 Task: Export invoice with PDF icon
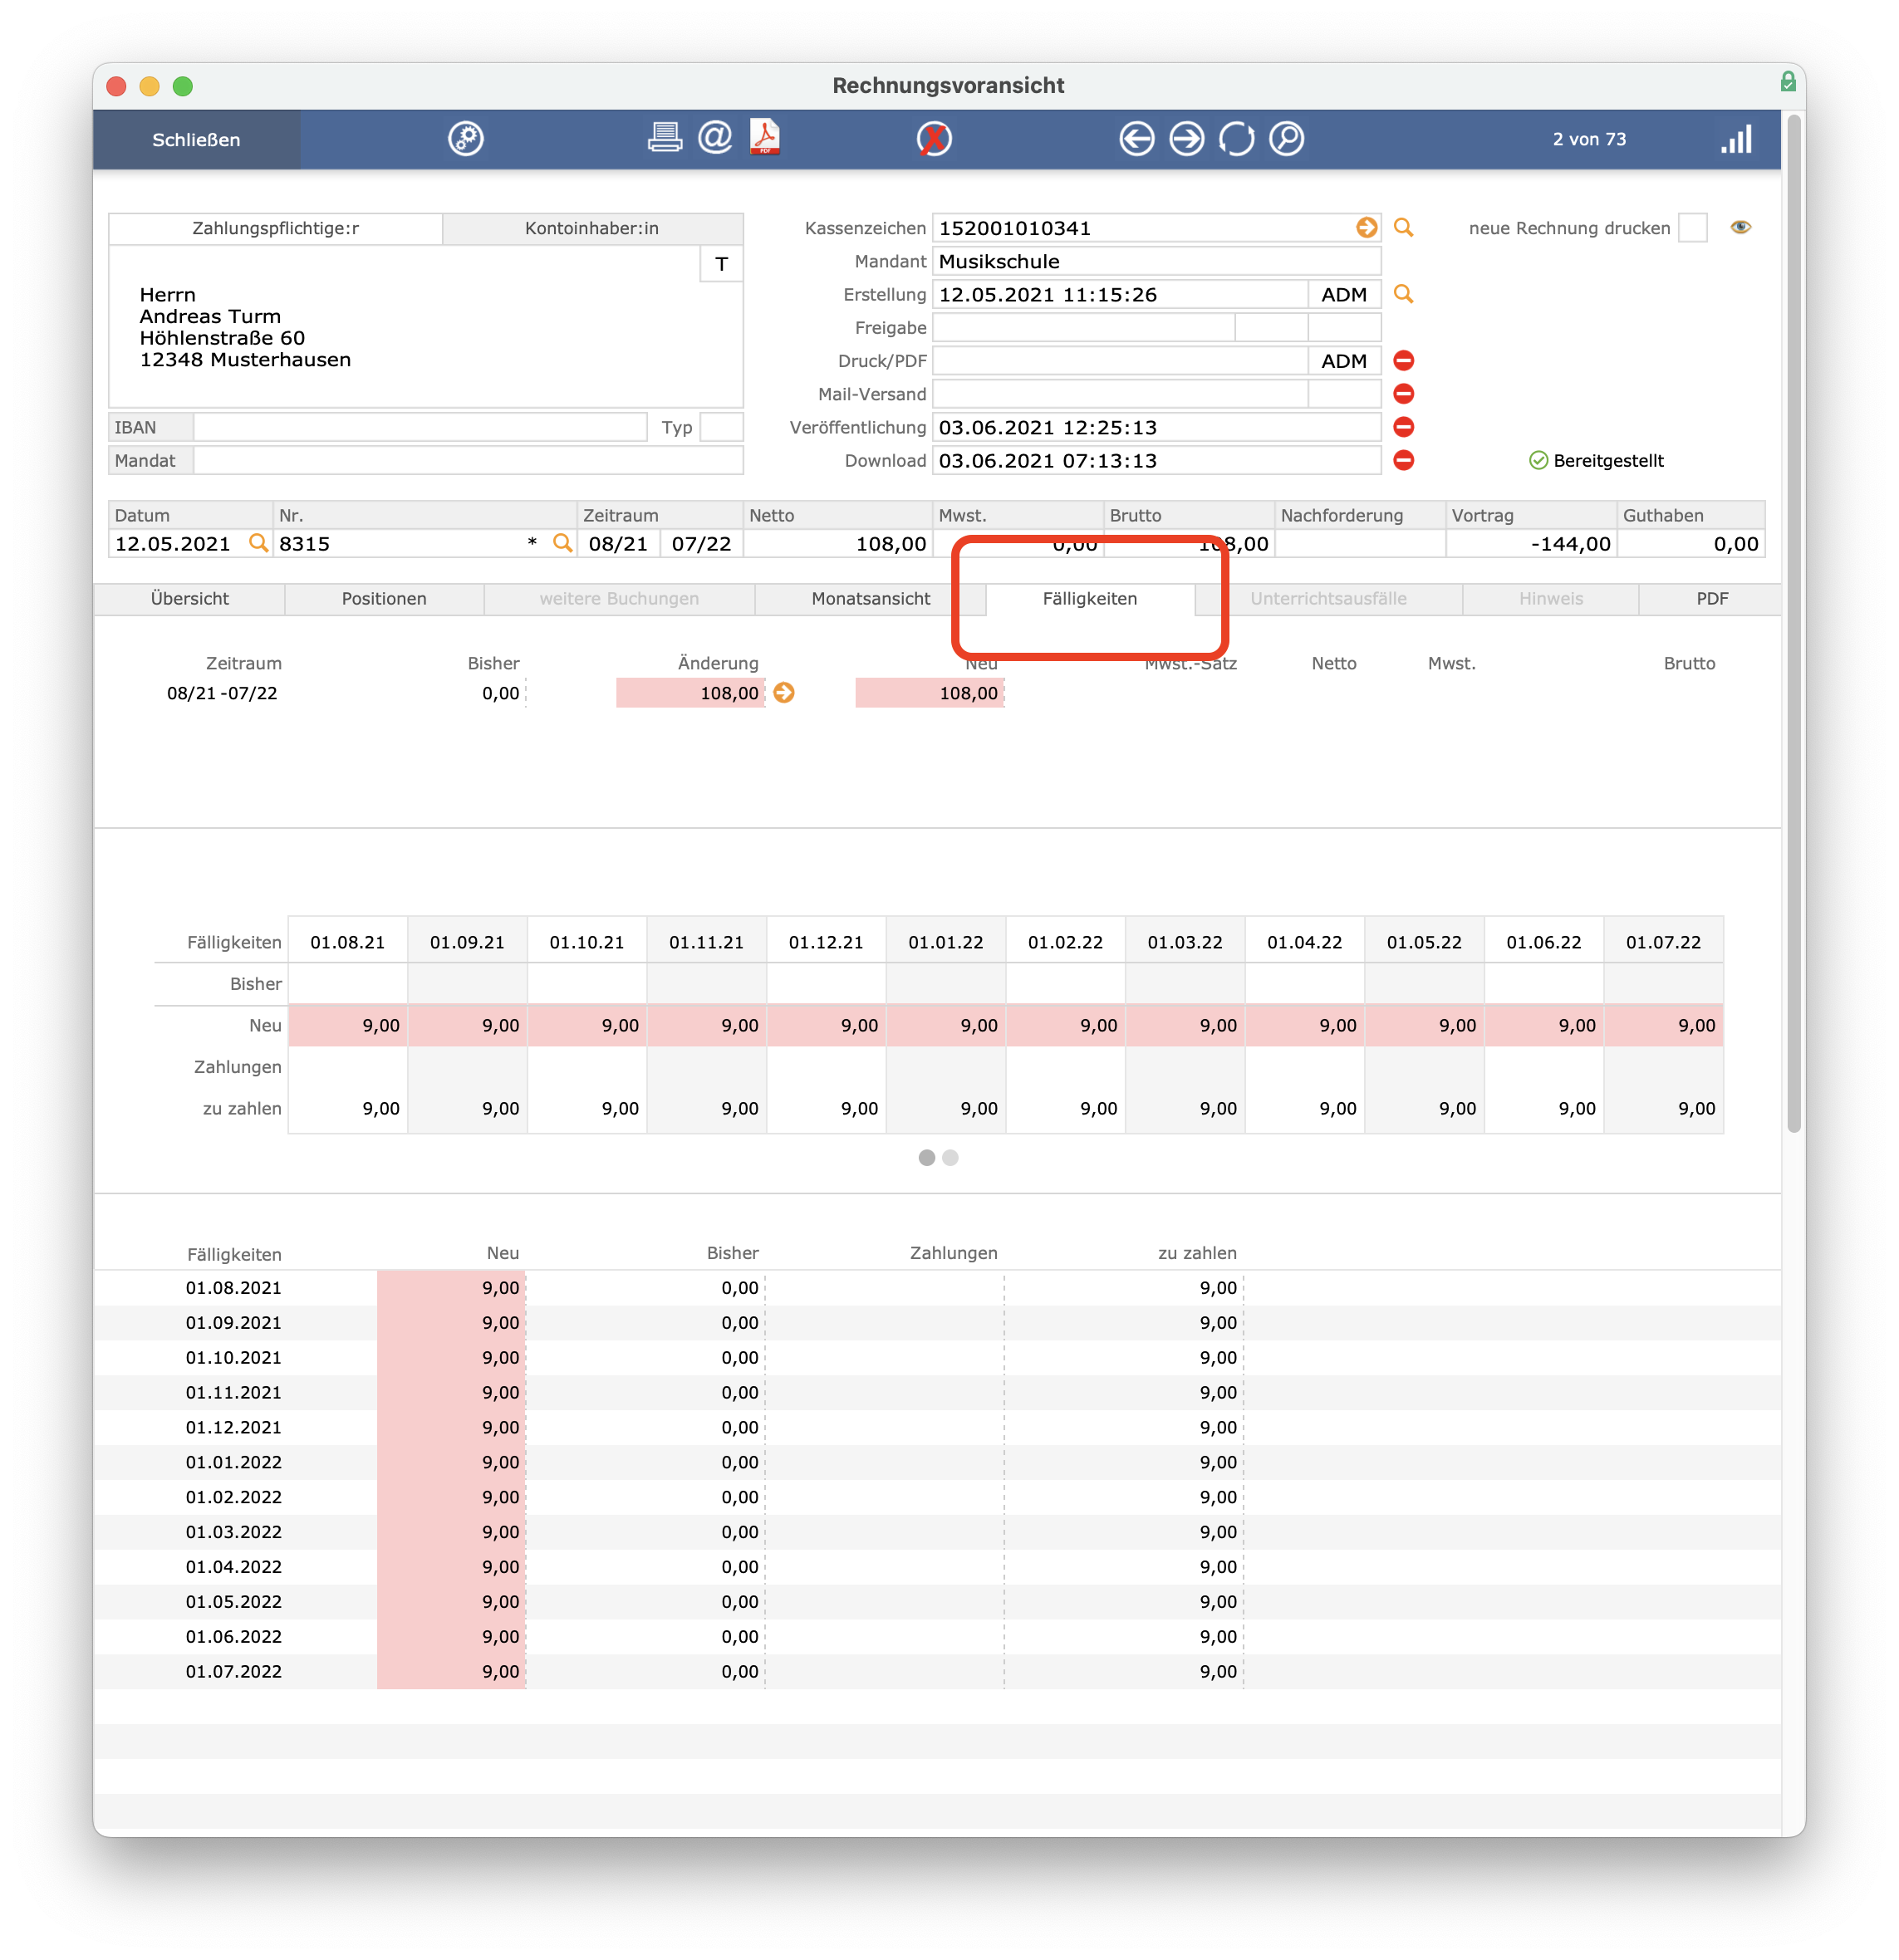click(x=765, y=138)
